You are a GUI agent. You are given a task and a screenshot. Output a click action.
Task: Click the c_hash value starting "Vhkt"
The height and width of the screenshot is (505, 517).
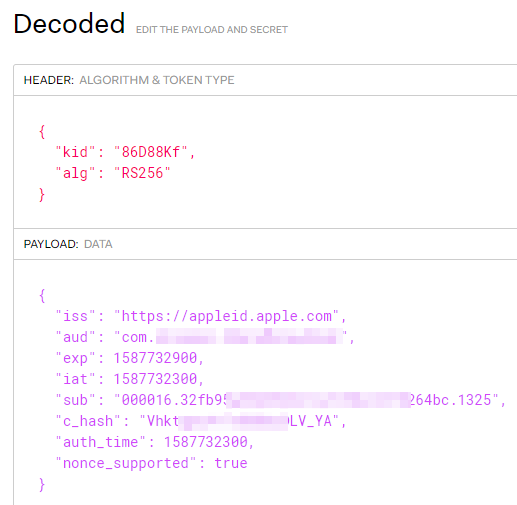(239, 421)
